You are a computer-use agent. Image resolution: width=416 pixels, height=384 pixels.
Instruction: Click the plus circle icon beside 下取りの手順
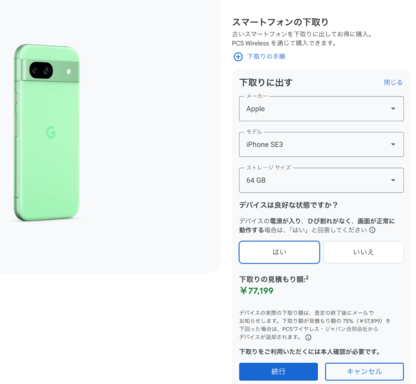click(238, 57)
